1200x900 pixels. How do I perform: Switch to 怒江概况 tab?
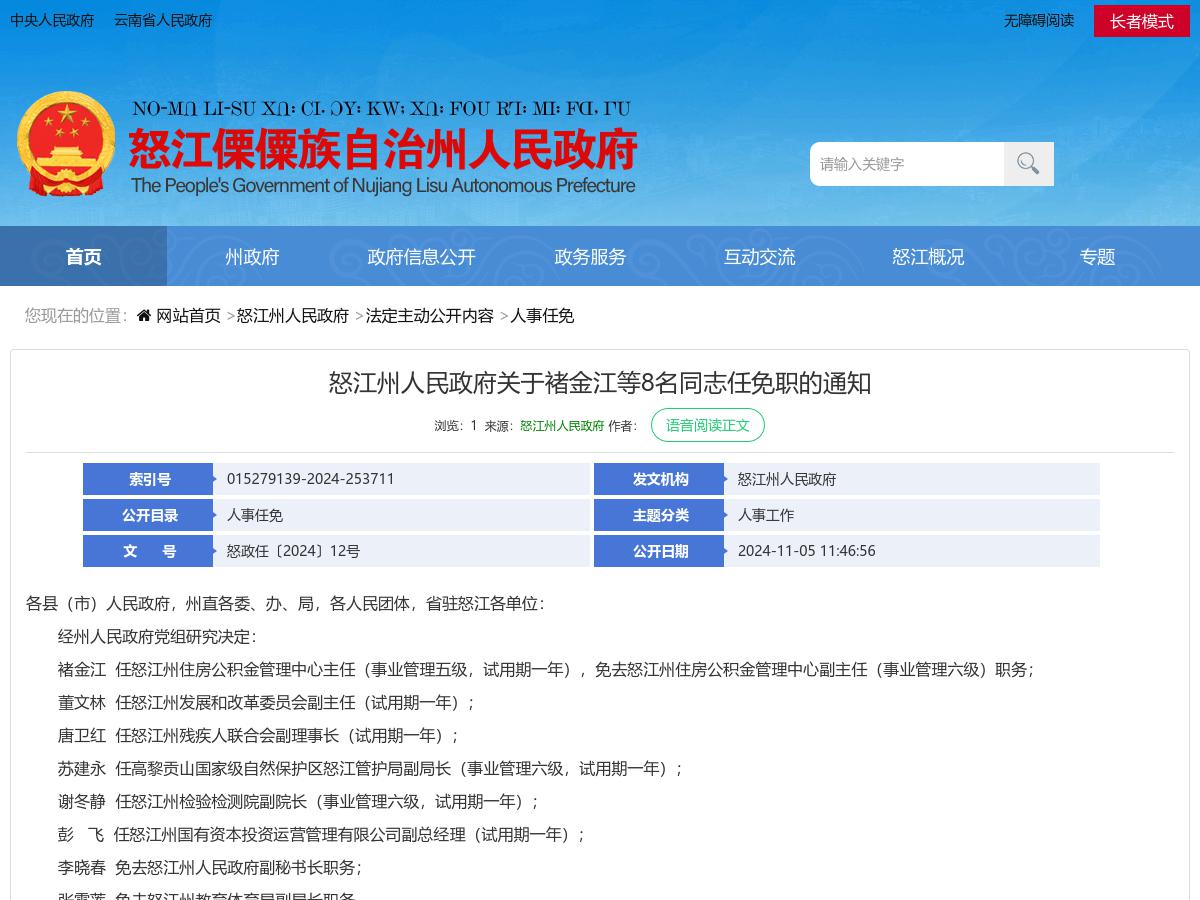point(928,256)
